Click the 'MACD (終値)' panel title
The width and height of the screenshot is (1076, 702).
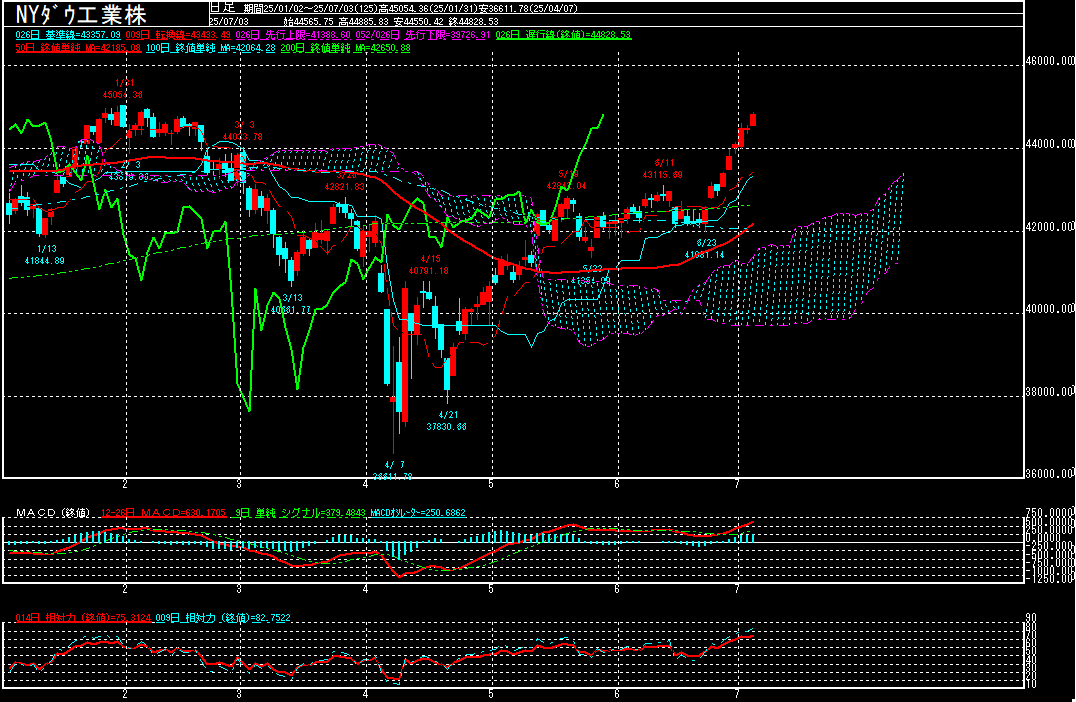(53, 513)
